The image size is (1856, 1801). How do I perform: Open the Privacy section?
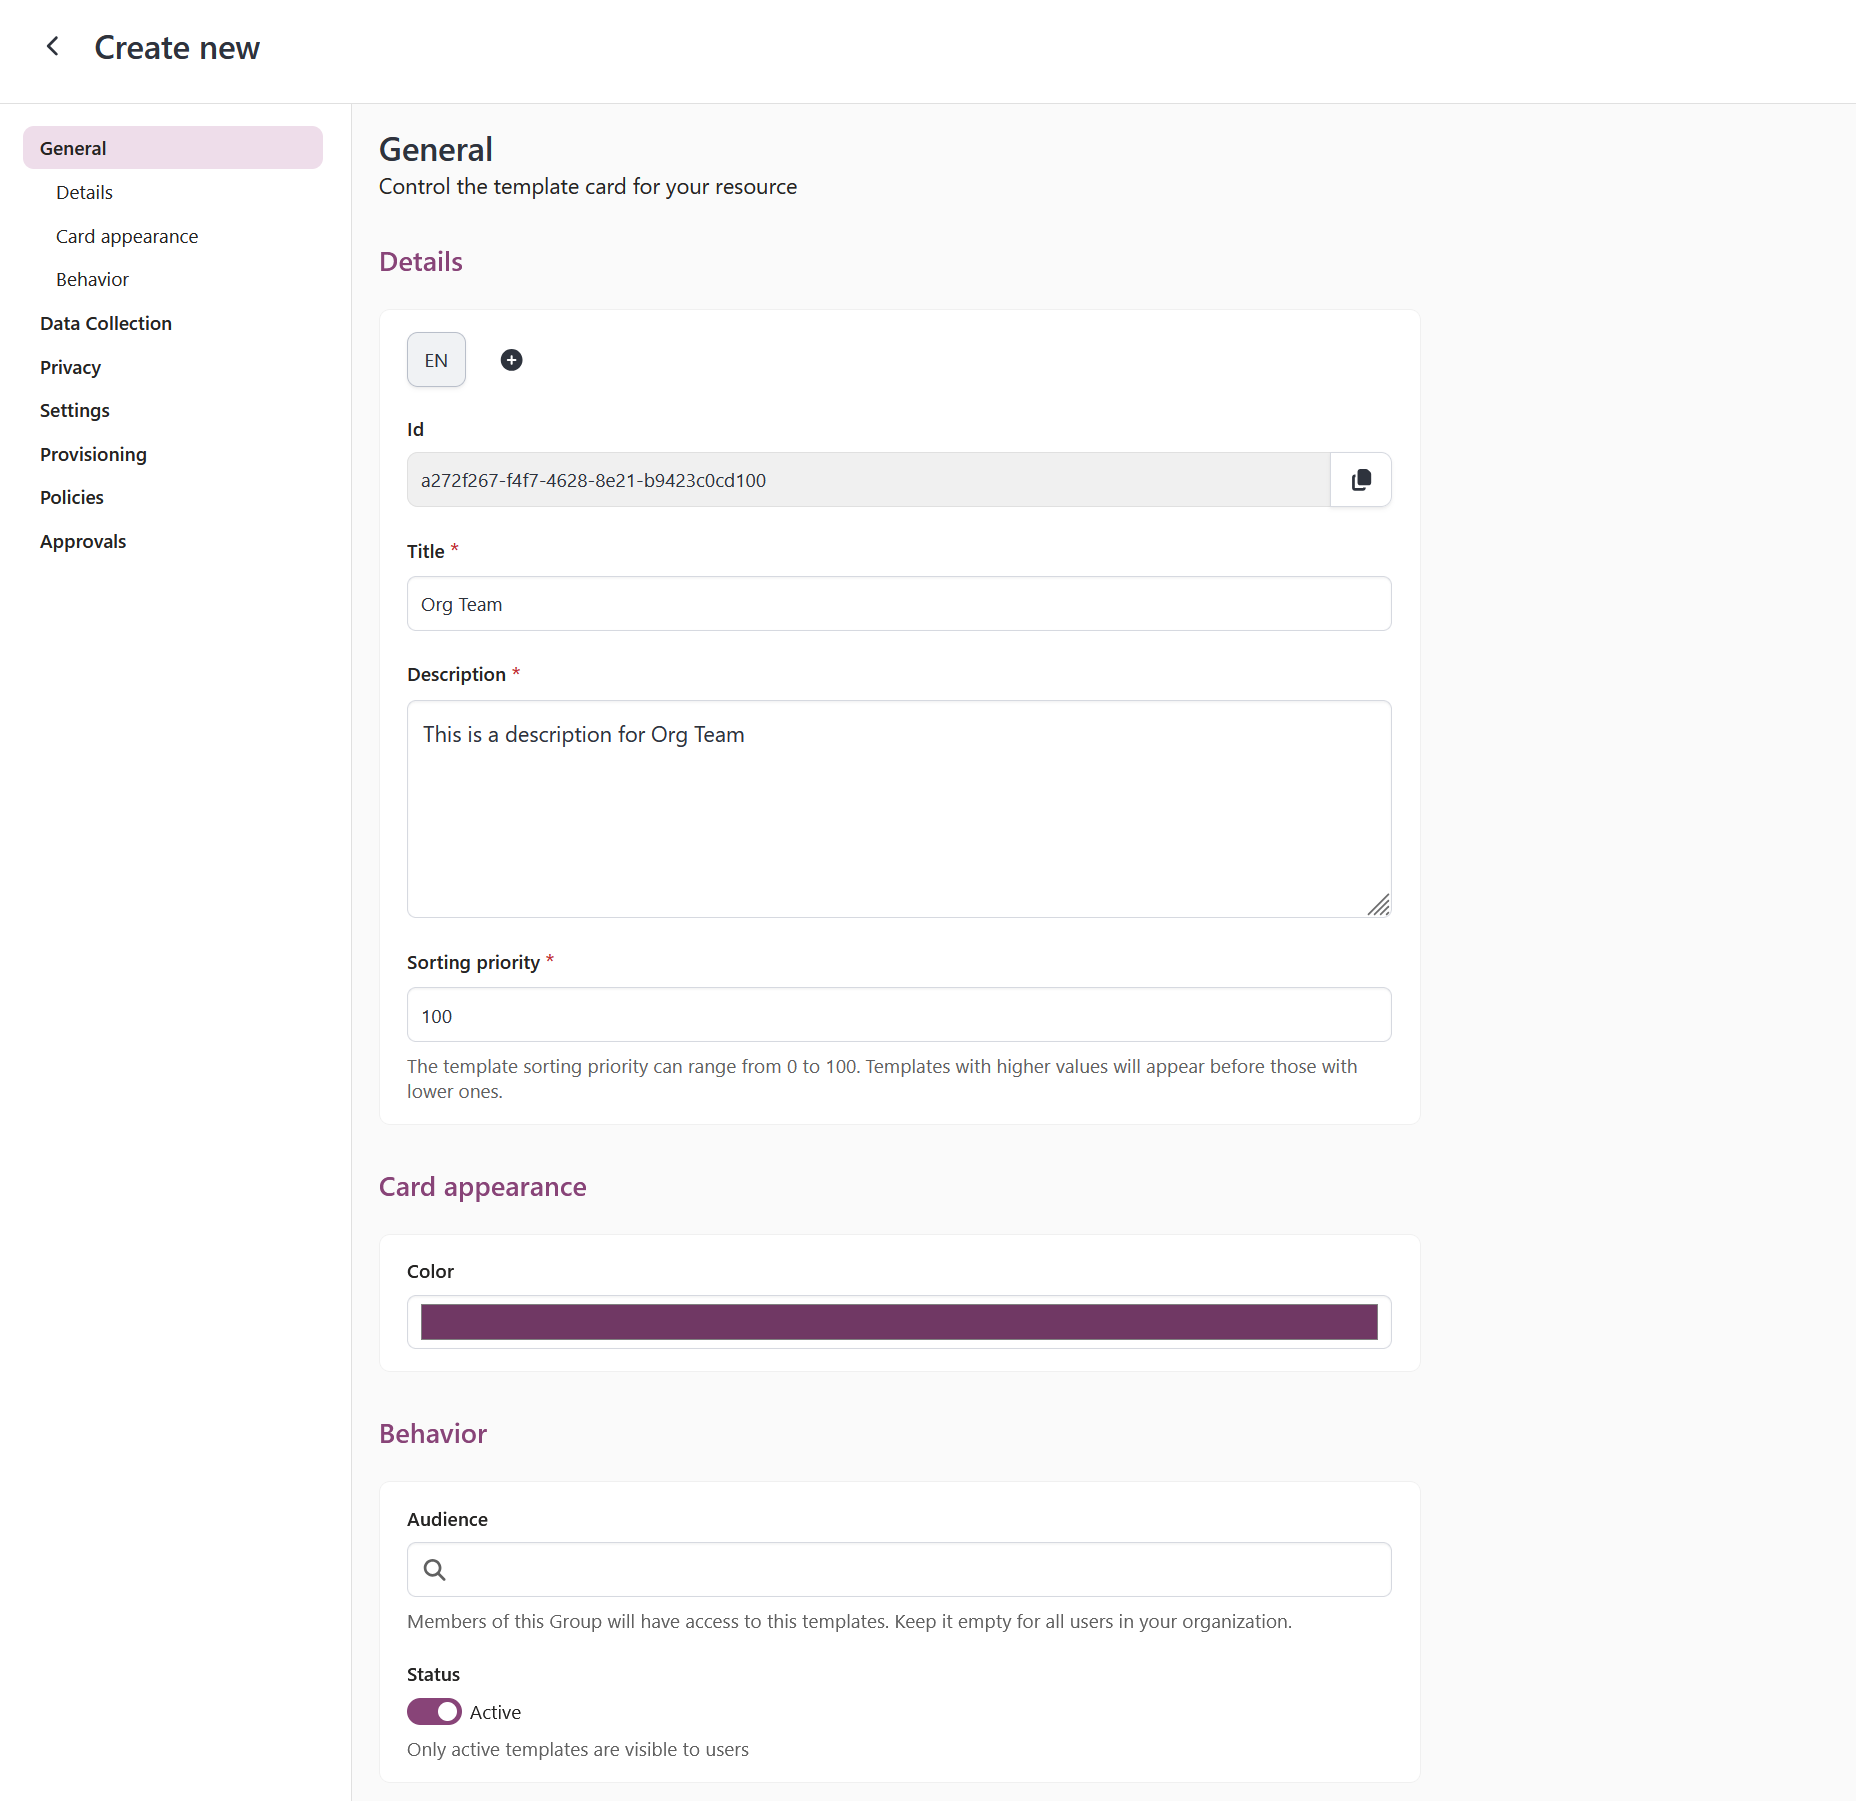(x=70, y=367)
